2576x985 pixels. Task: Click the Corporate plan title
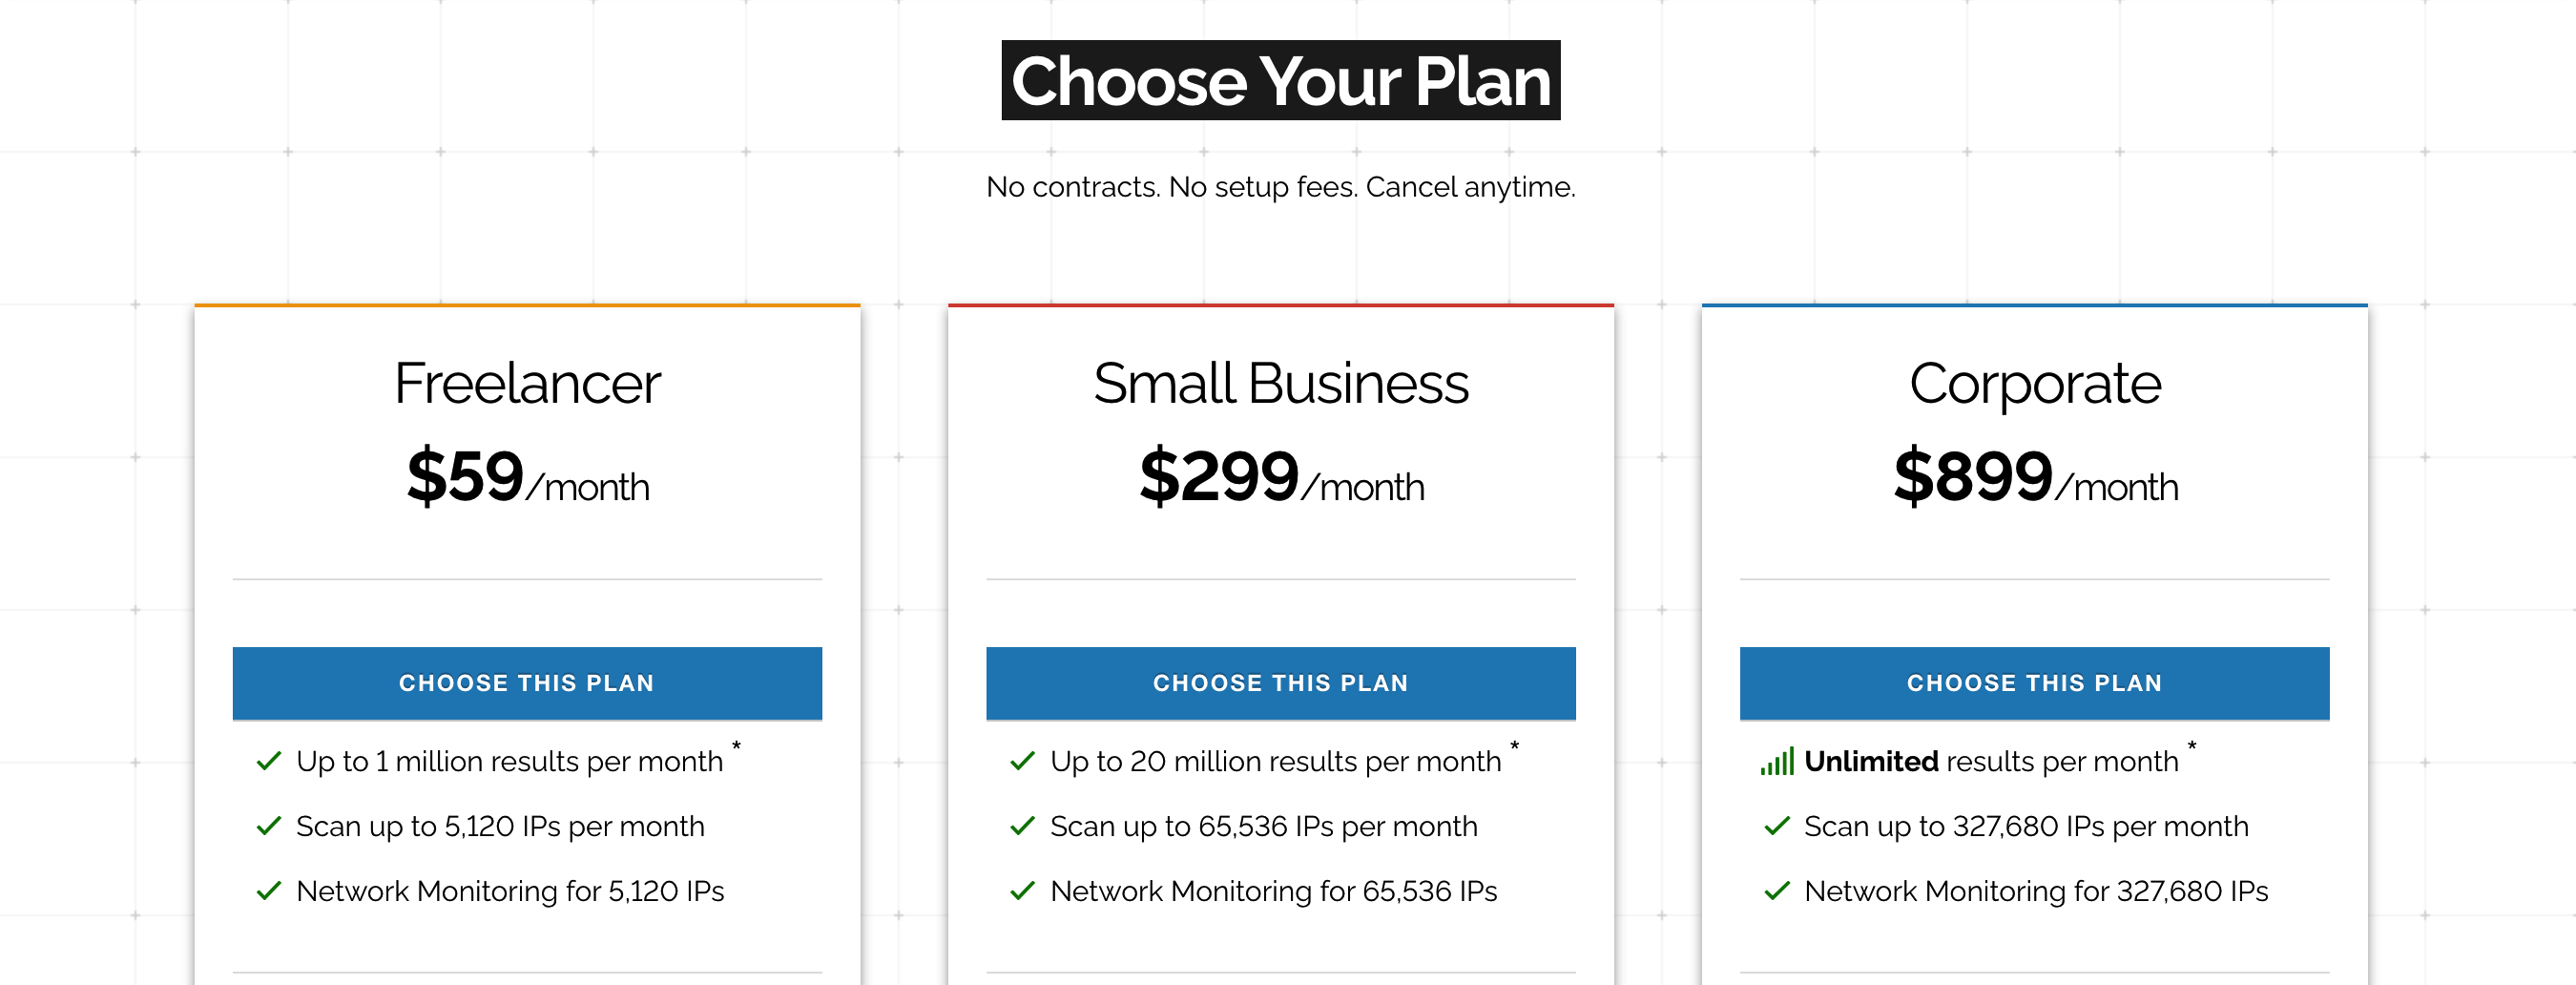click(2035, 385)
